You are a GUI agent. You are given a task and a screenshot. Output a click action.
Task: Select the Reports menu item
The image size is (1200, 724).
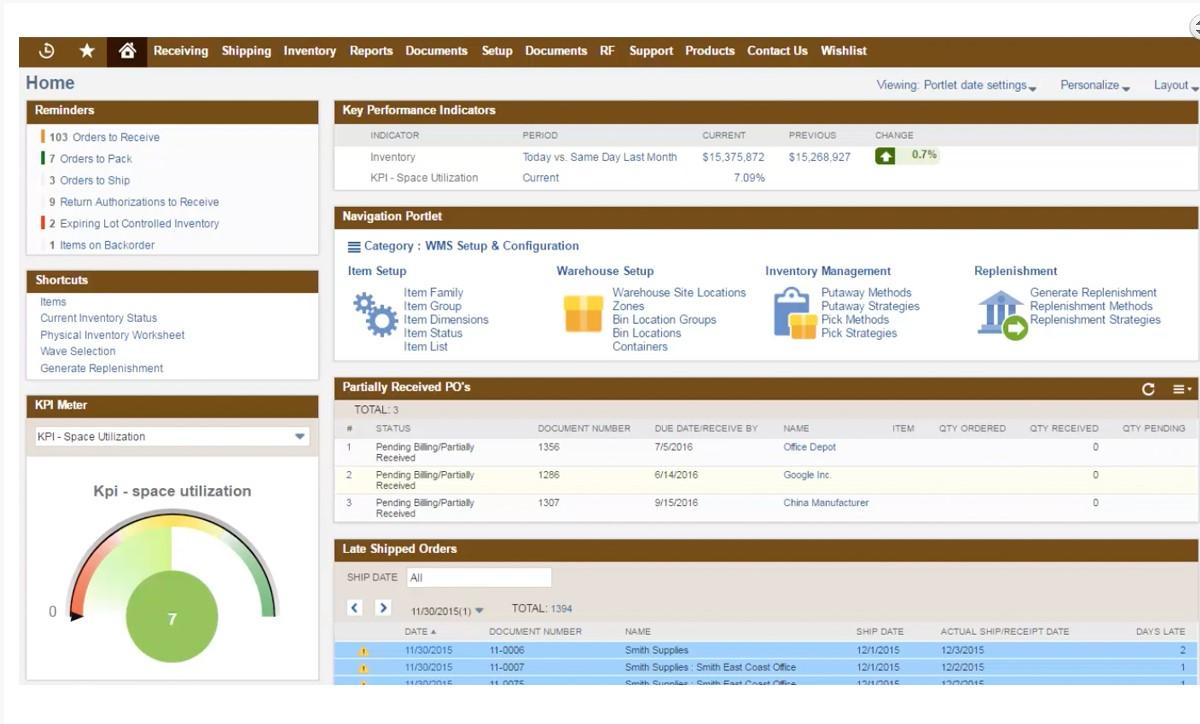371,51
